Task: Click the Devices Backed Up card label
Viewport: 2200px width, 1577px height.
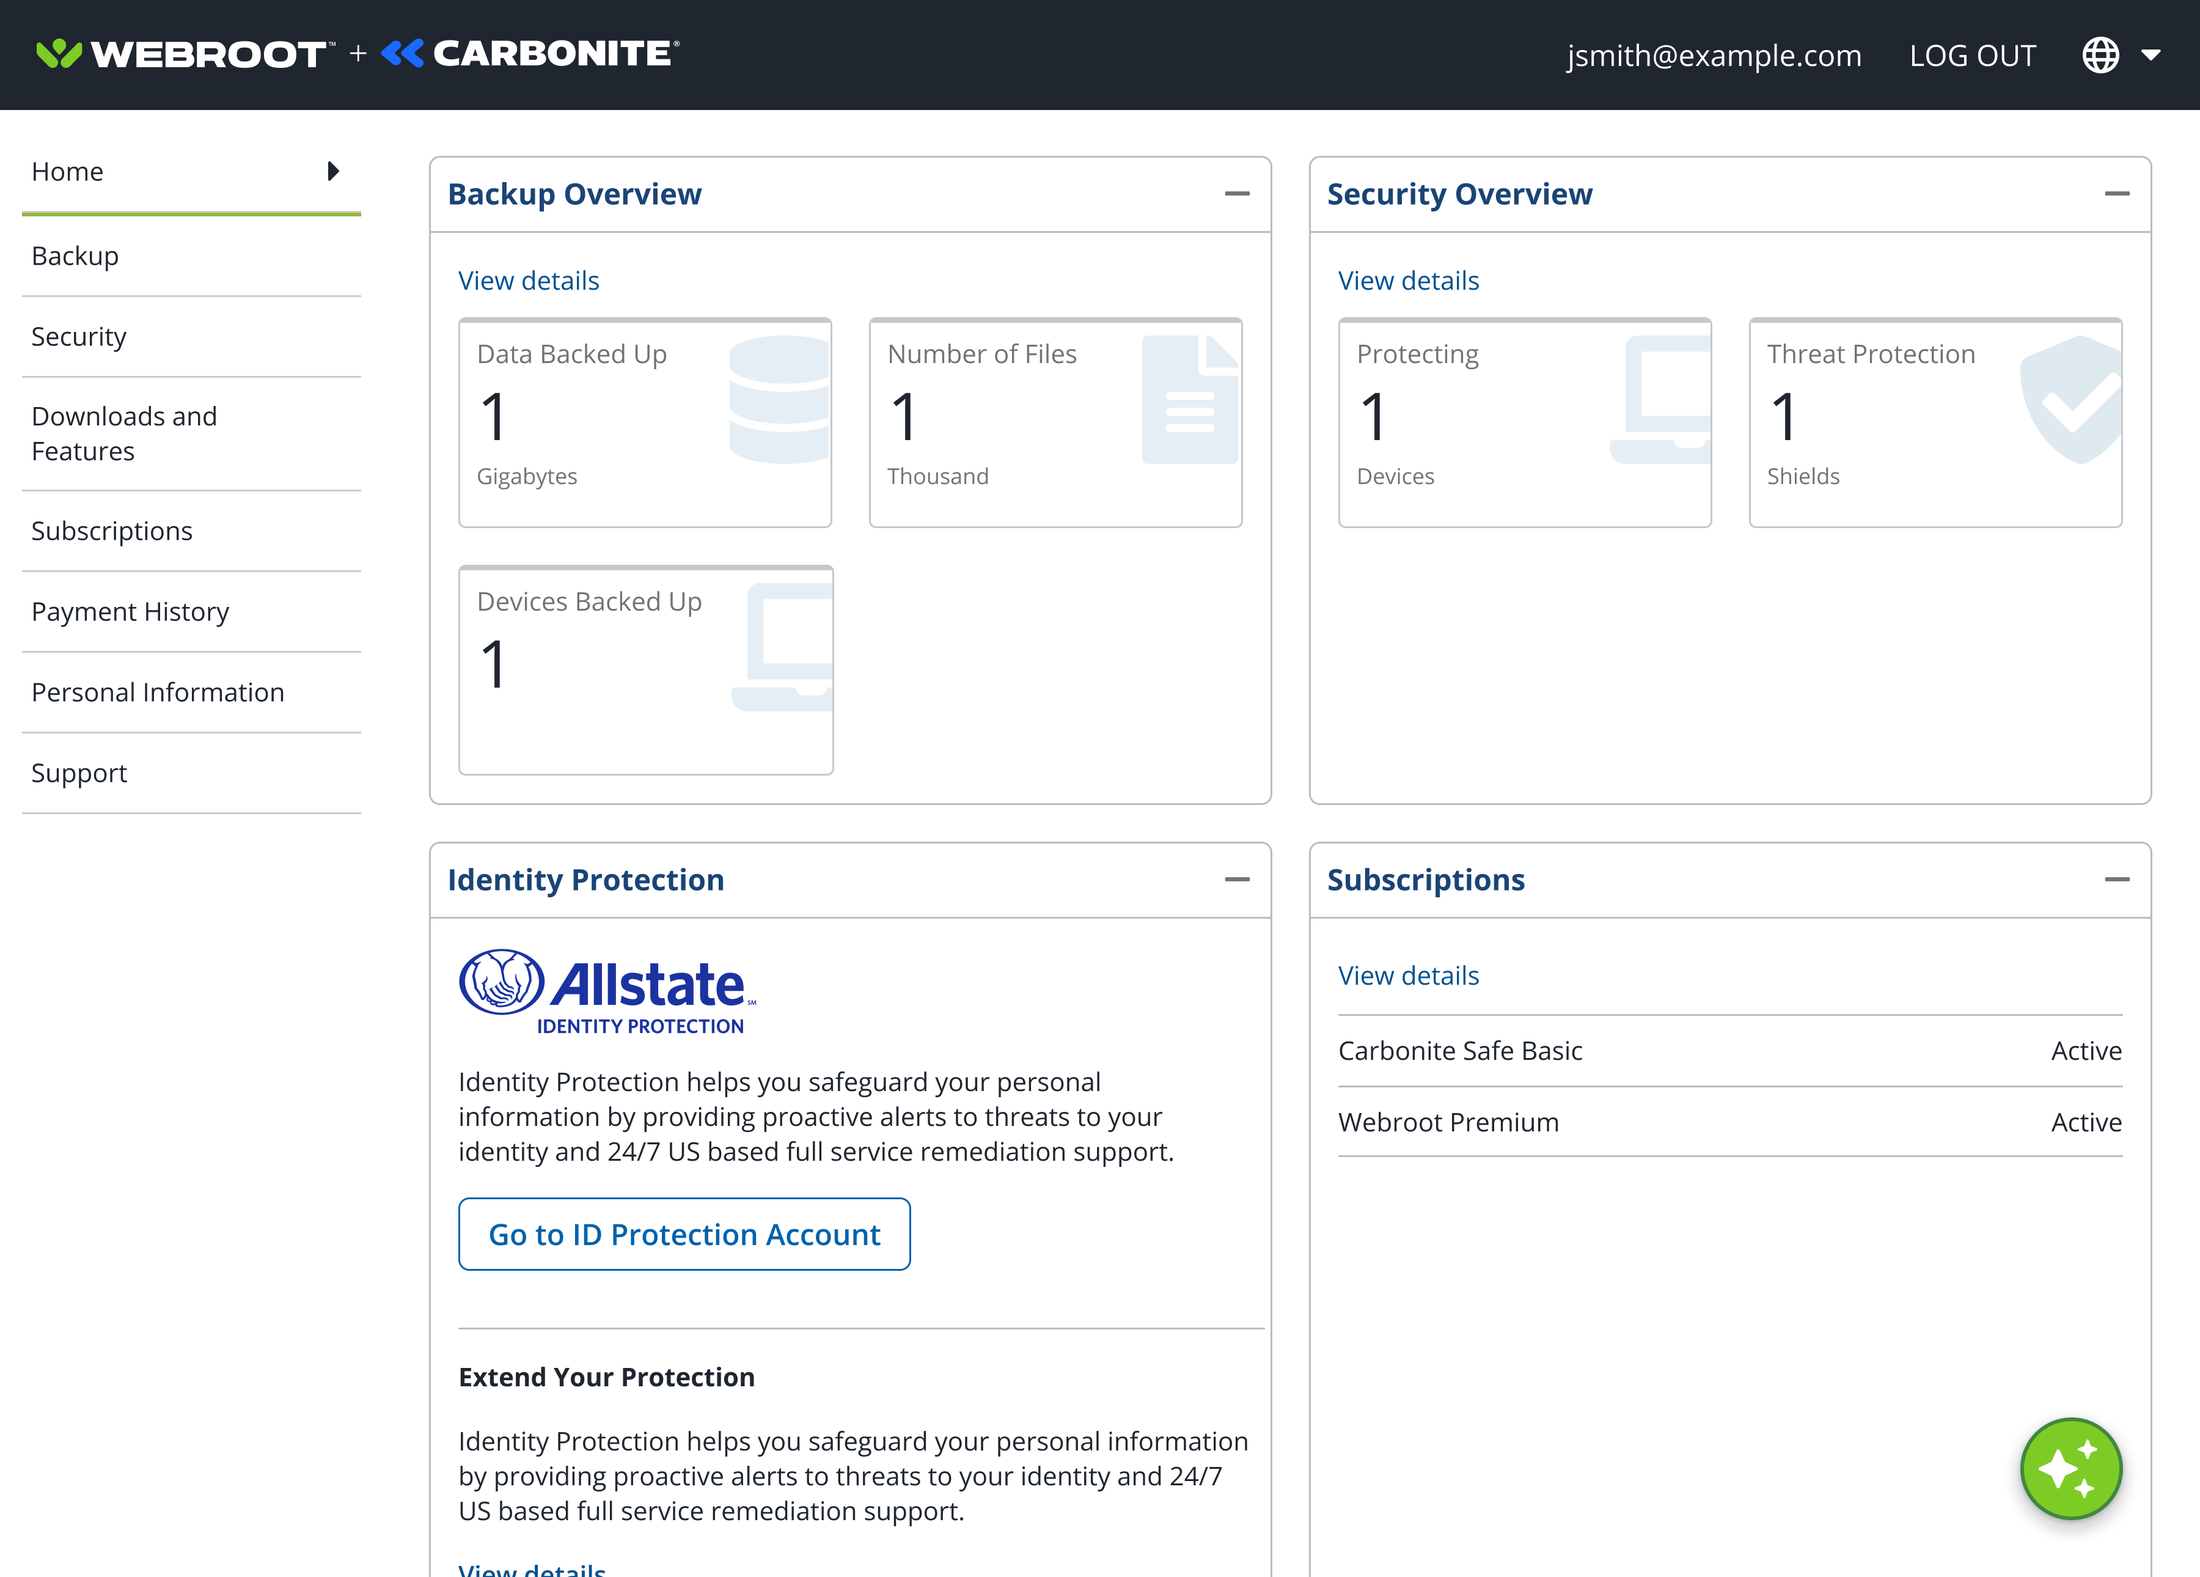Action: (589, 601)
